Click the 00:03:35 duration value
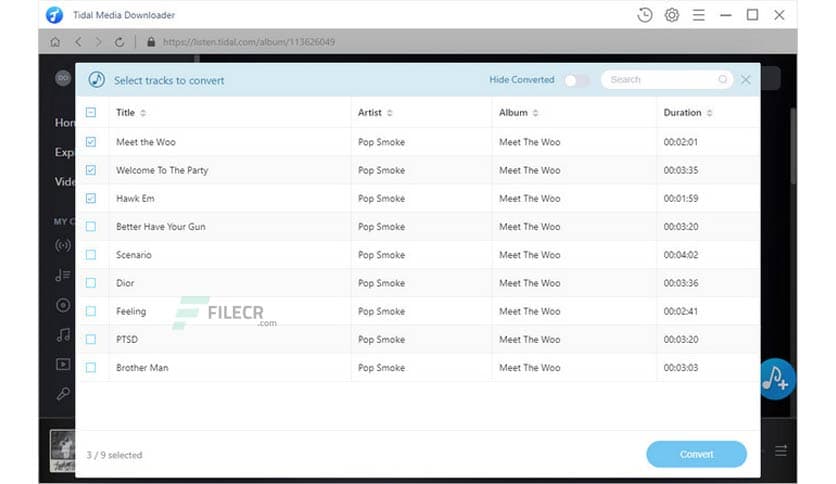Image resolution: width=836 pixels, height=484 pixels. (x=681, y=170)
